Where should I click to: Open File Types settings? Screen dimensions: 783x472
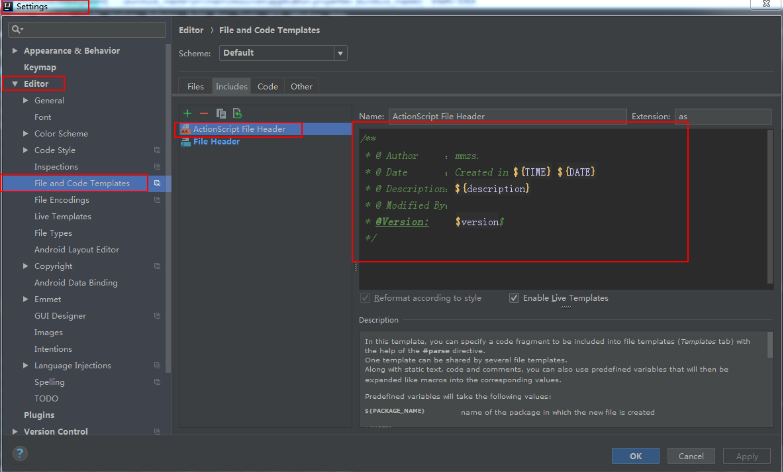pyautogui.click(x=53, y=233)
